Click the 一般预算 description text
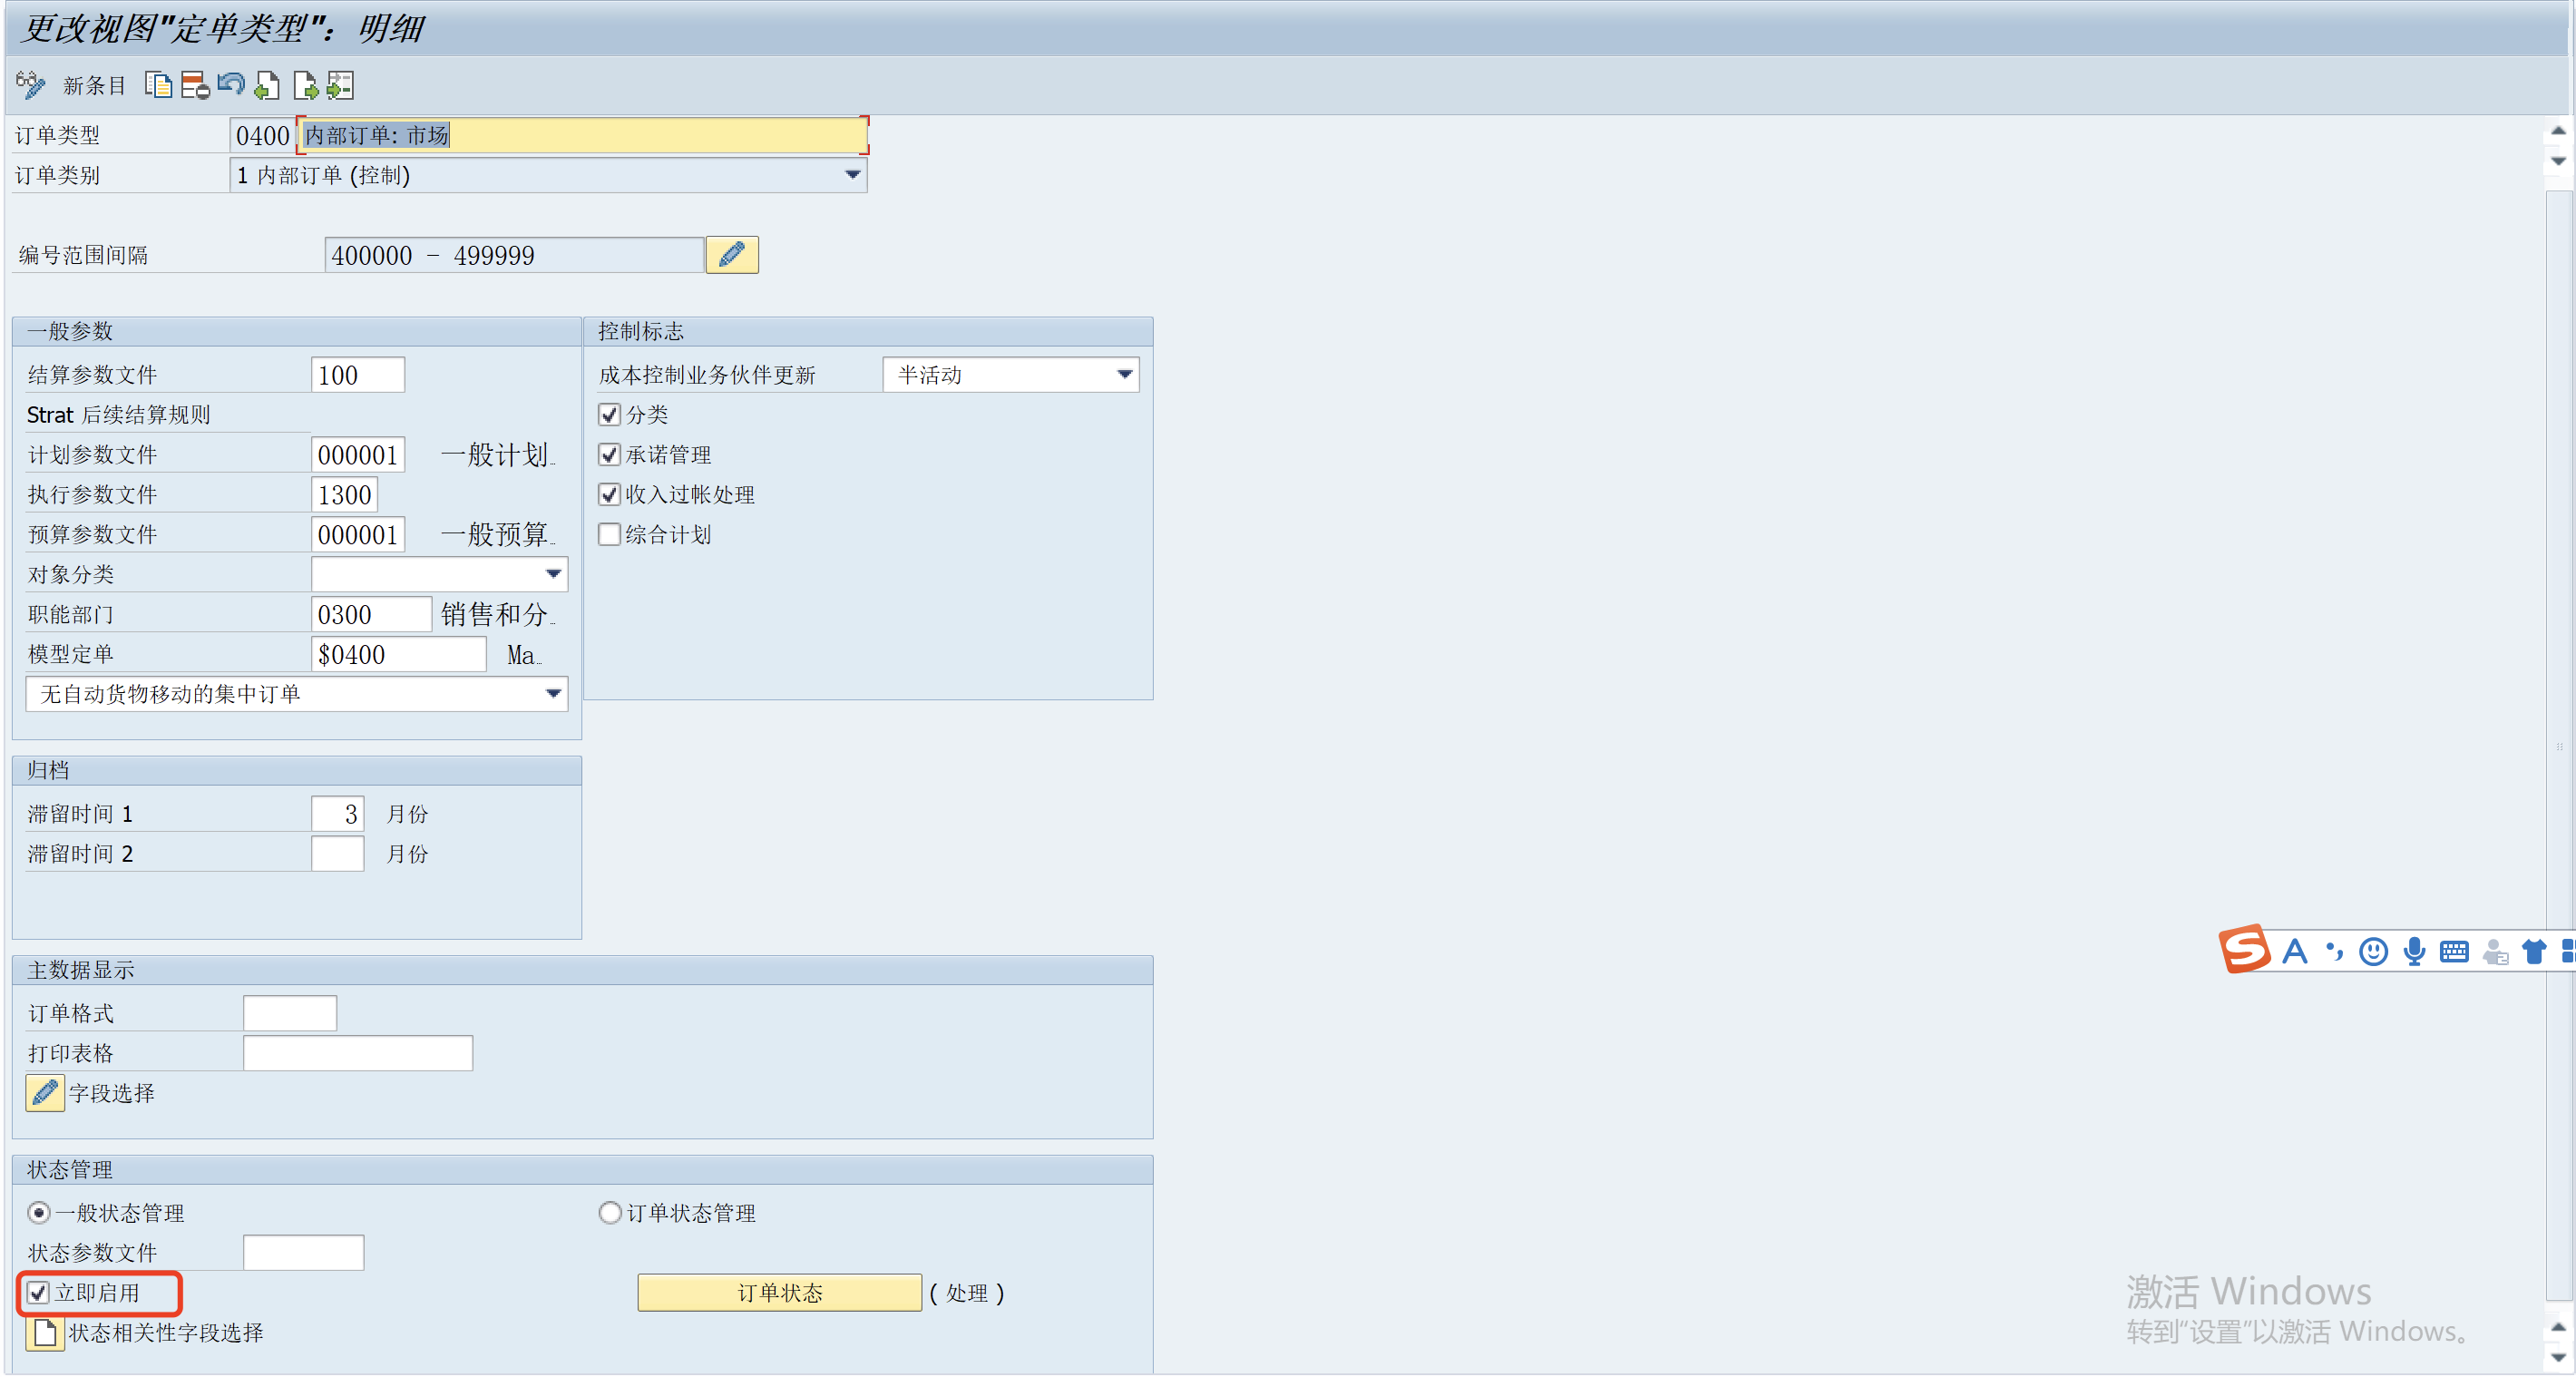The image size is (2576, 1377). coord(497,534)
